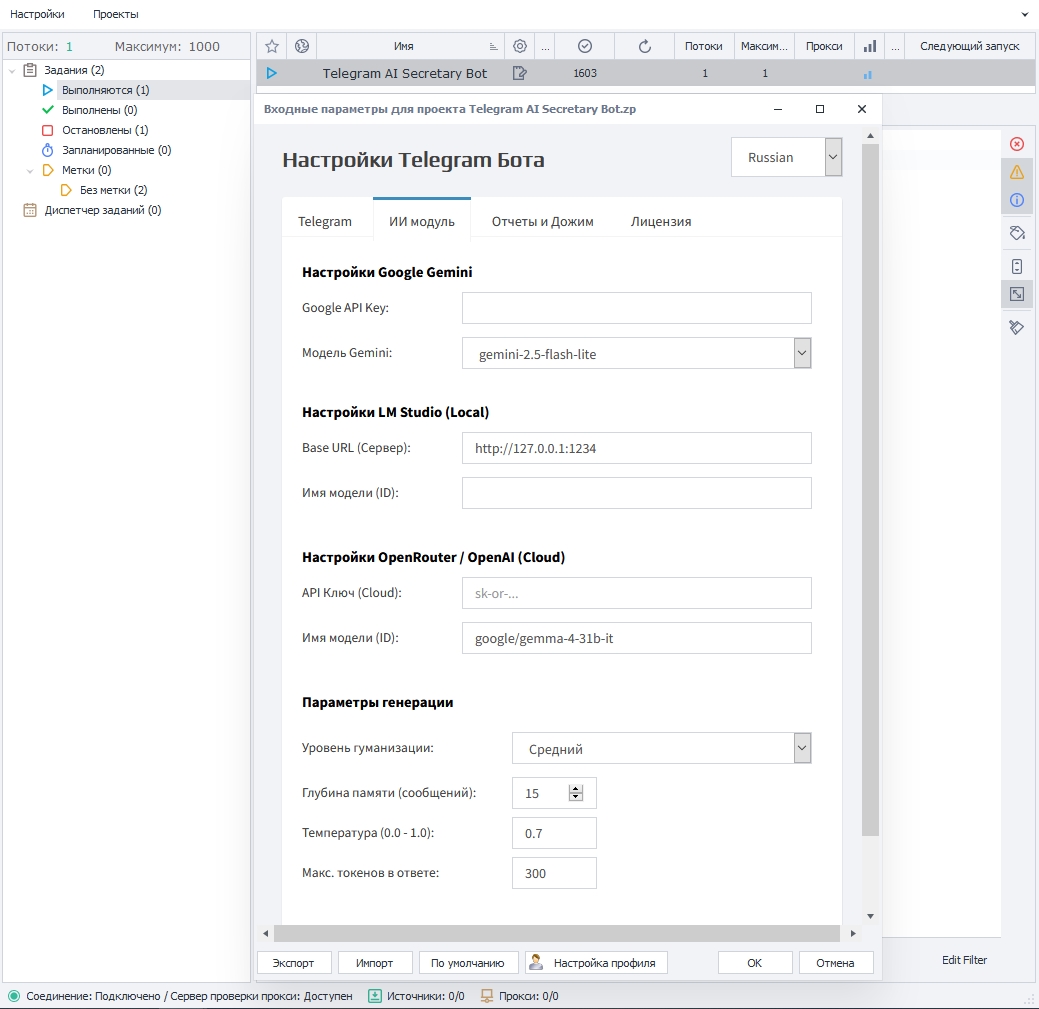Open the Russian language dropdown
This screenshot has height=1009, width=1039.
833,157
